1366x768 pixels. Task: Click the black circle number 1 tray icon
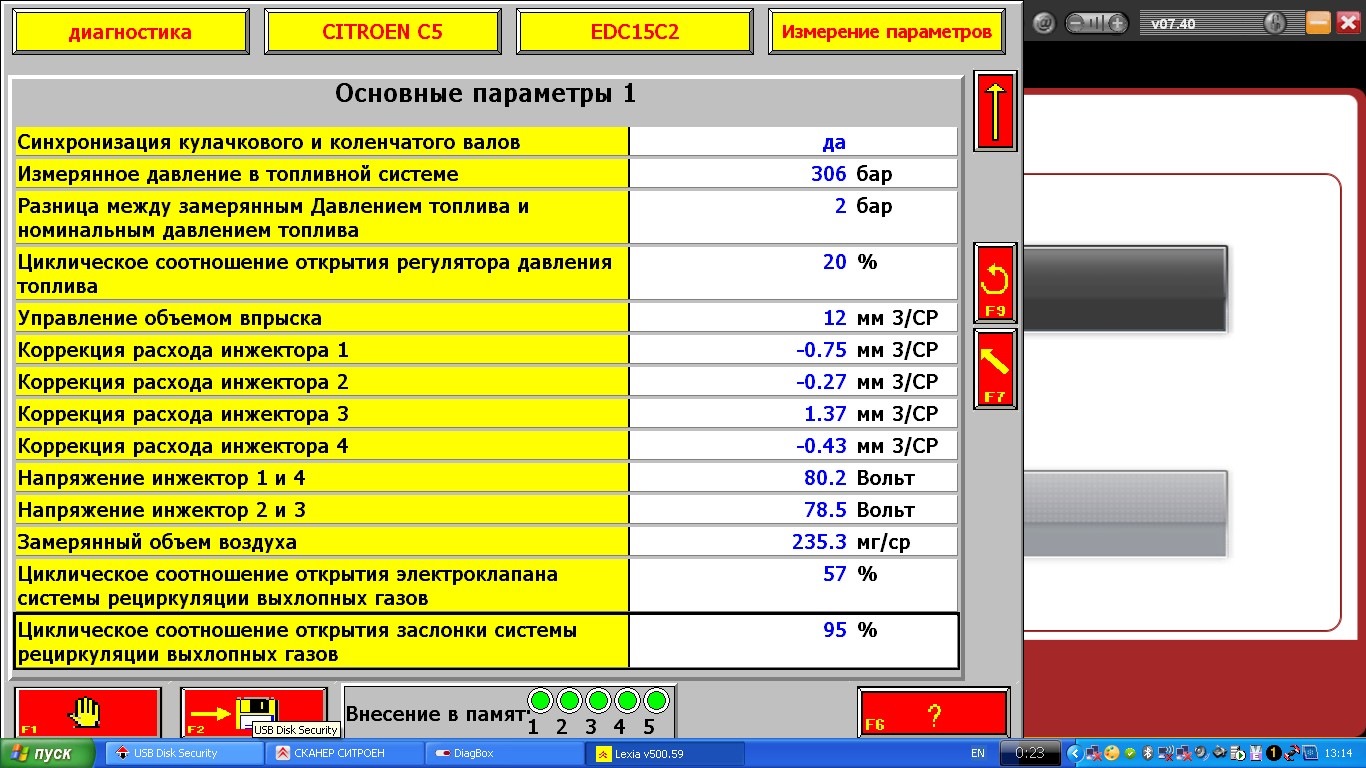[x=1274, y=753]
